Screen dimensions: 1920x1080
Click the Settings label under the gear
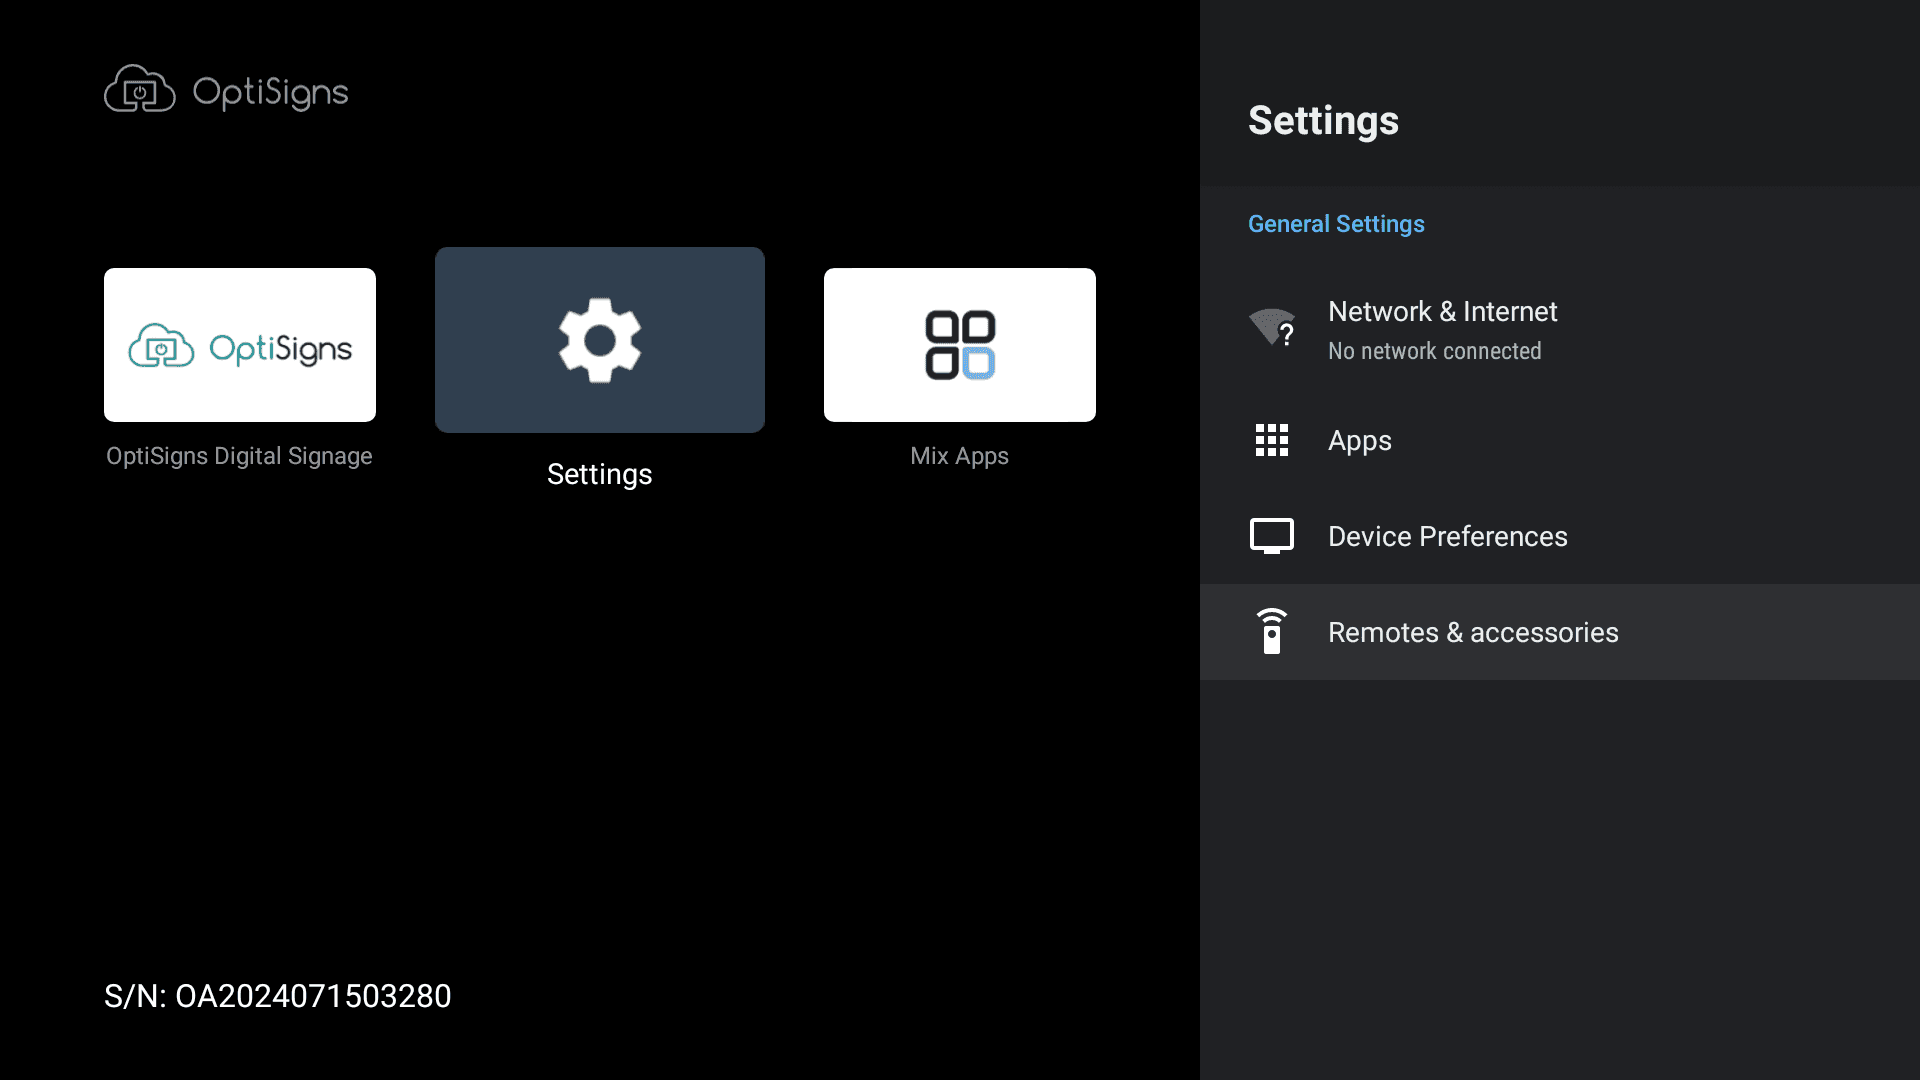[x=599, y=474]
